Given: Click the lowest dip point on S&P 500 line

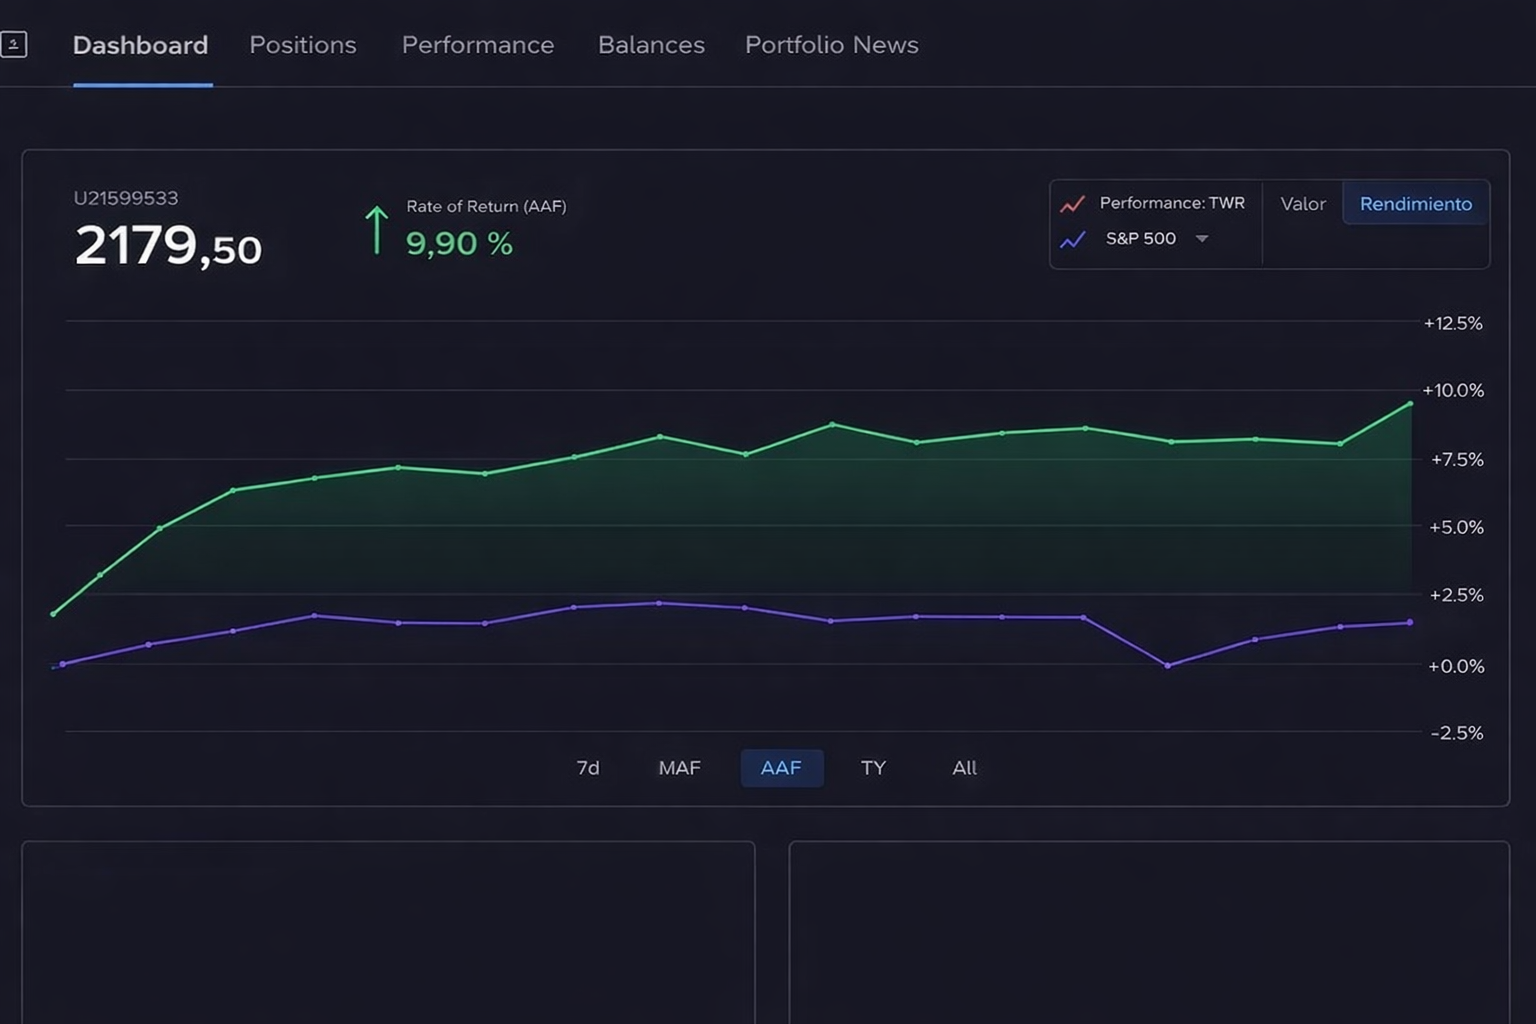Looking at the screenshot, I should click(1167, 665).
